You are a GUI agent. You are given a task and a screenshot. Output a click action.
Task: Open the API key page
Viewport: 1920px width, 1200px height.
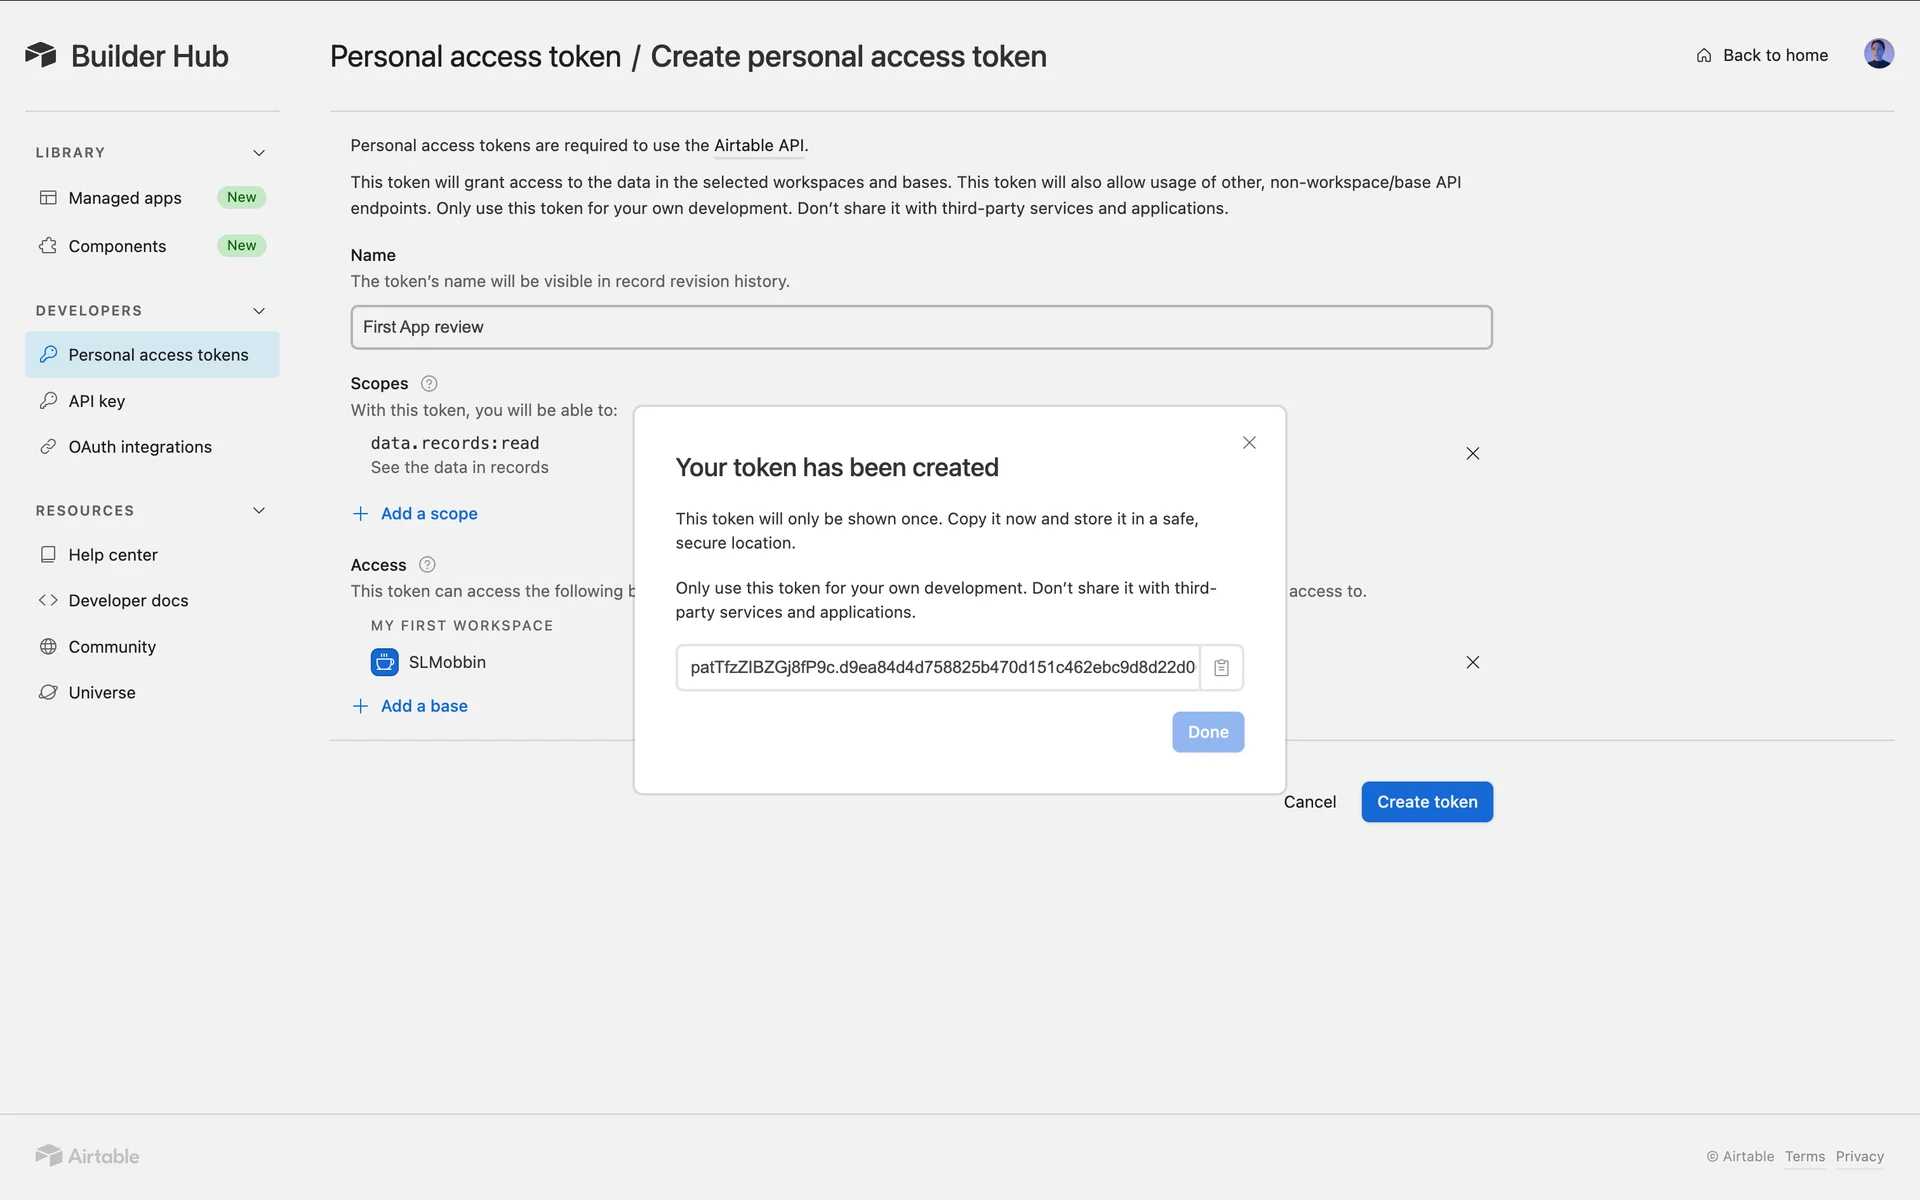click(x=97, y=401)
